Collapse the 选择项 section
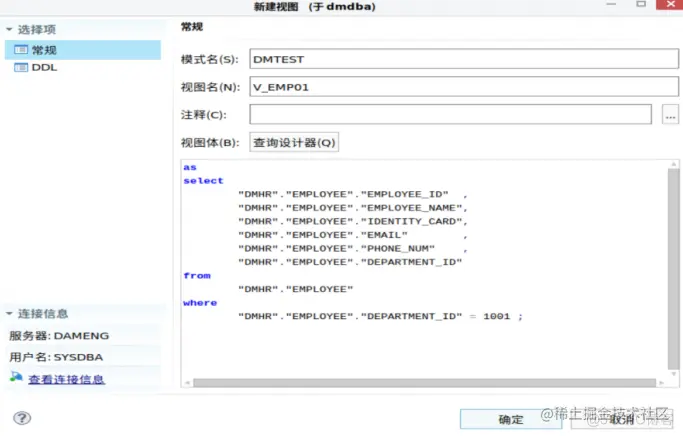 (9, 30)
